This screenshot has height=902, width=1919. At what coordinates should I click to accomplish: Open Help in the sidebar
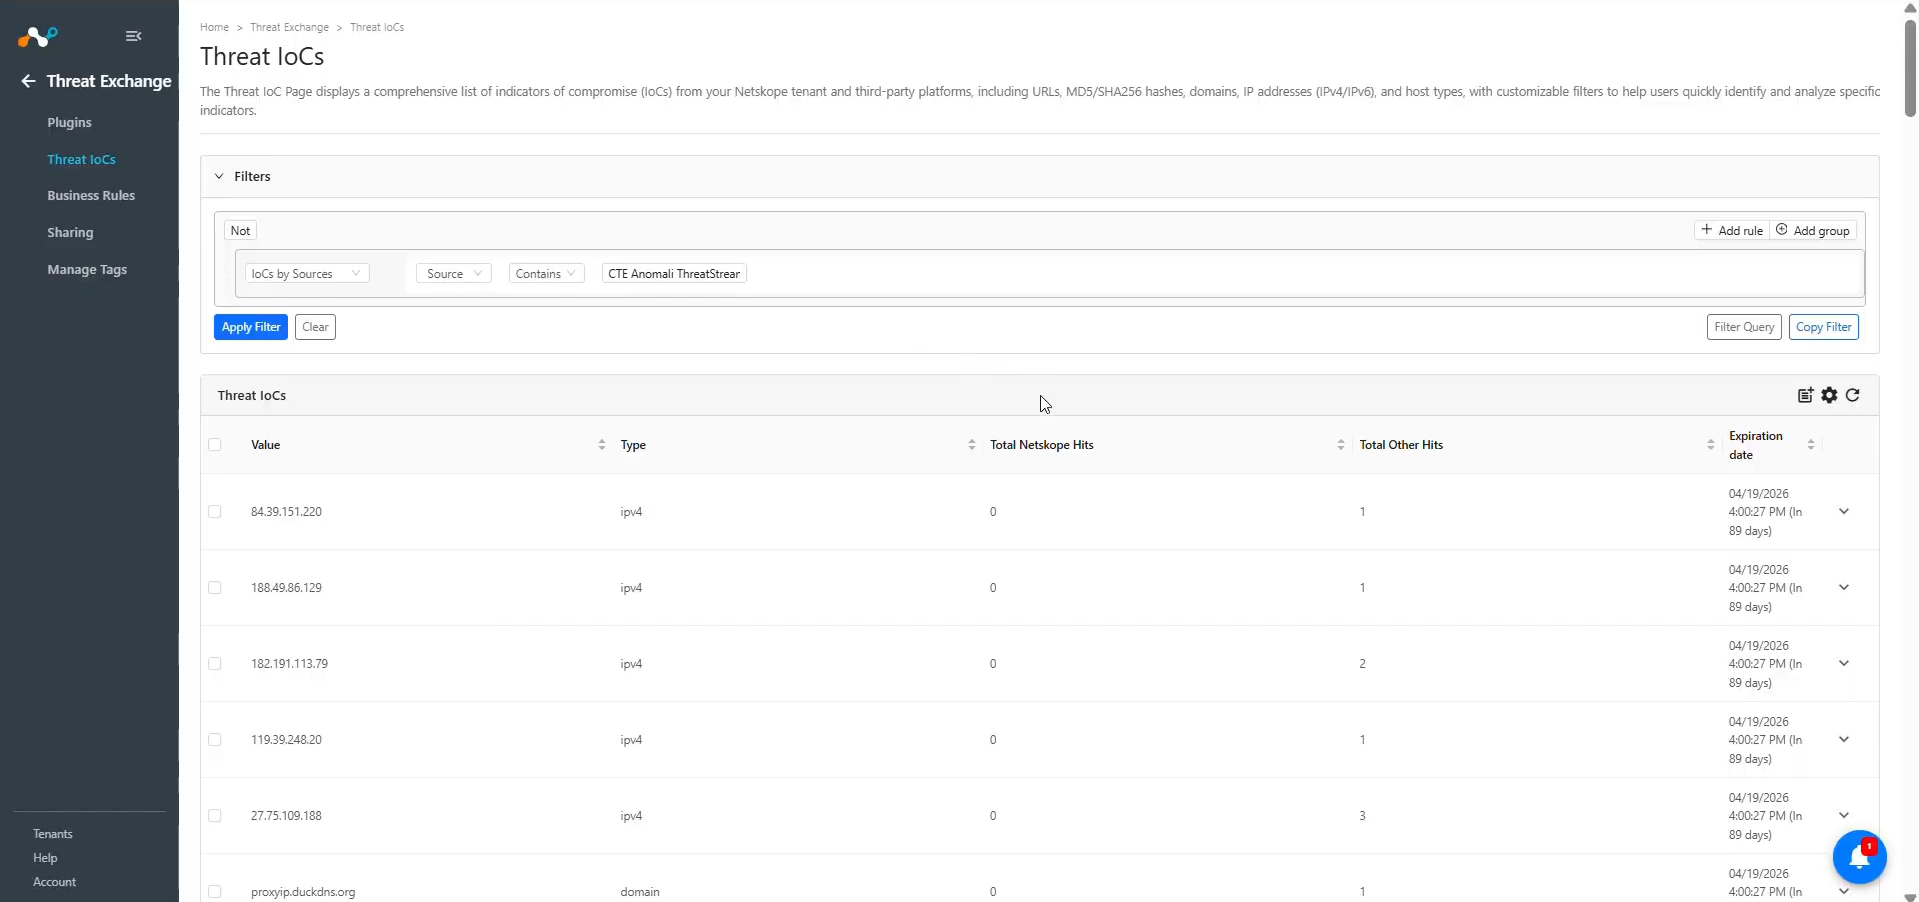tap(45, 858)
